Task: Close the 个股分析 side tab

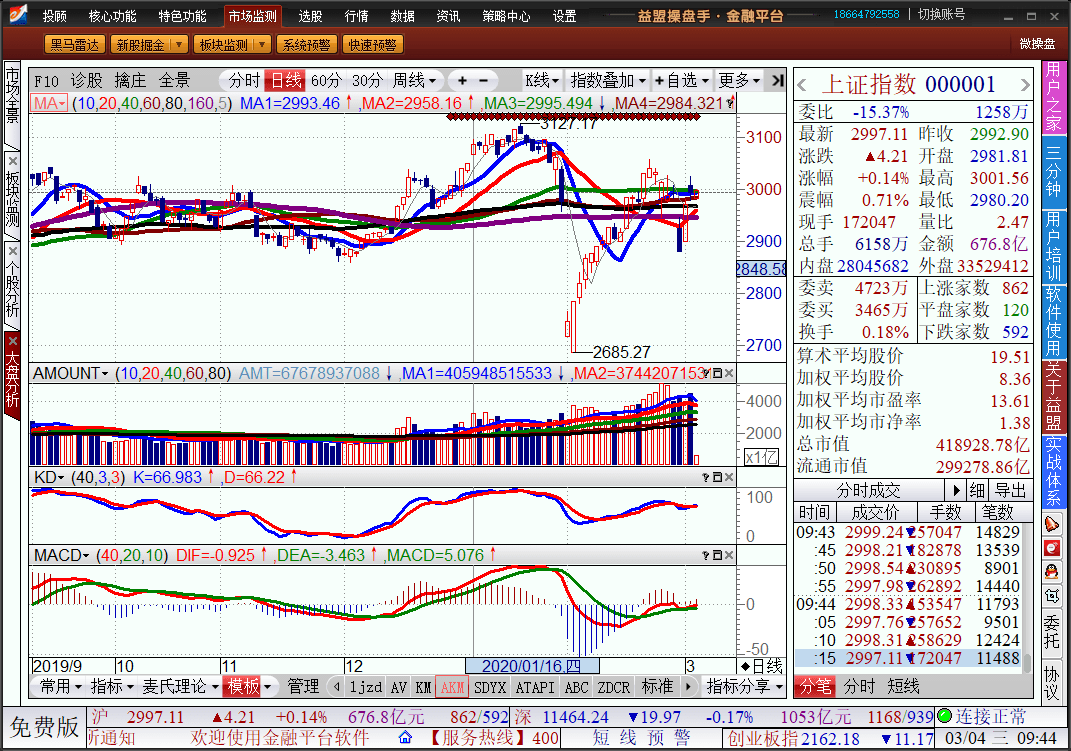Action: [x=12, y=249]
